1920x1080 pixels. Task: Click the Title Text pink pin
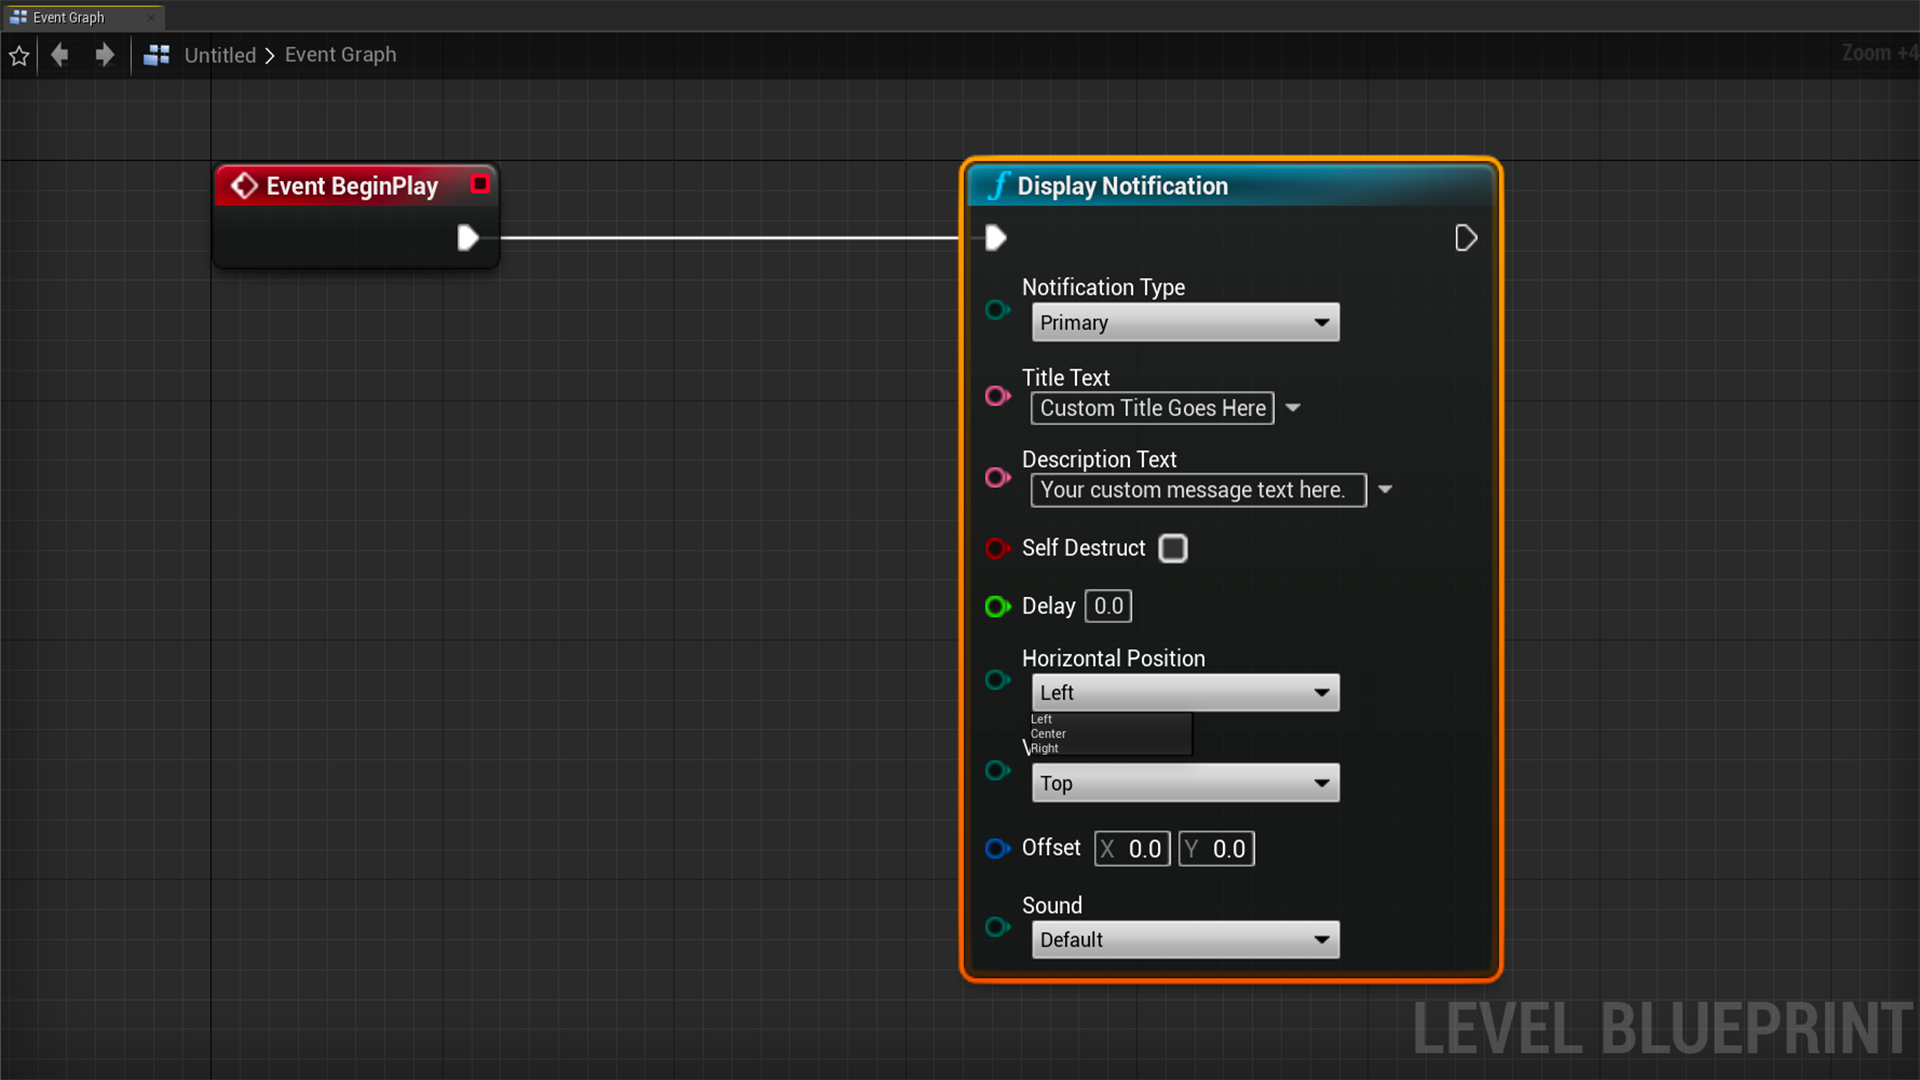997,396
